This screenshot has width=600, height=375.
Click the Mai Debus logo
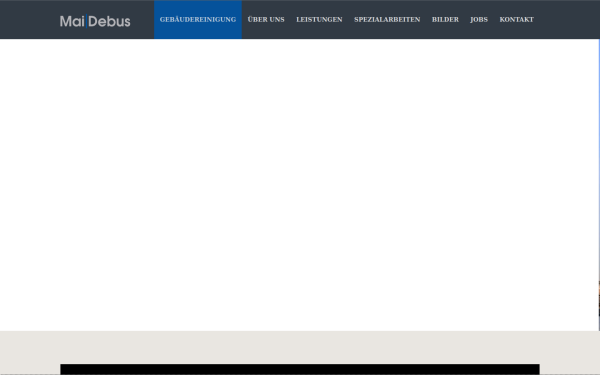point(95,21)
